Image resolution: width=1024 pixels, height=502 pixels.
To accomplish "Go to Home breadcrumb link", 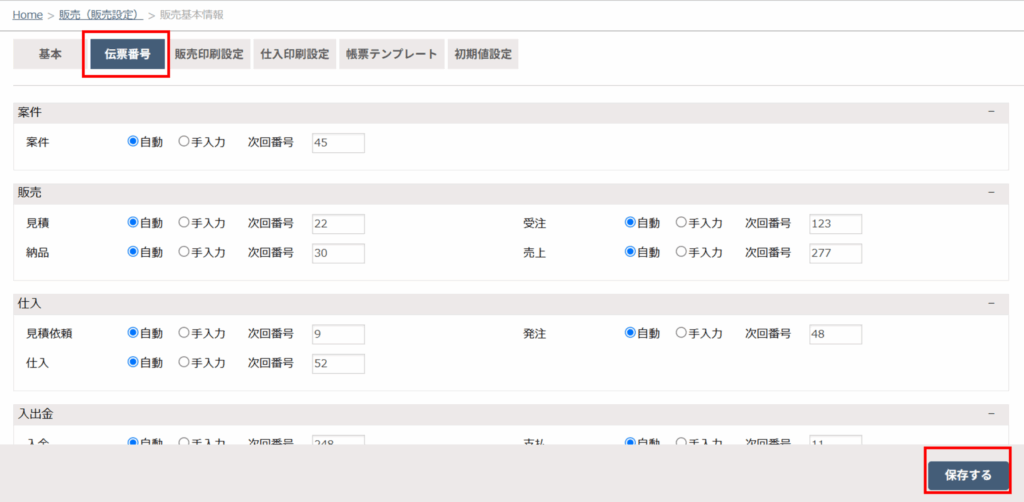I will pos(27,15).
